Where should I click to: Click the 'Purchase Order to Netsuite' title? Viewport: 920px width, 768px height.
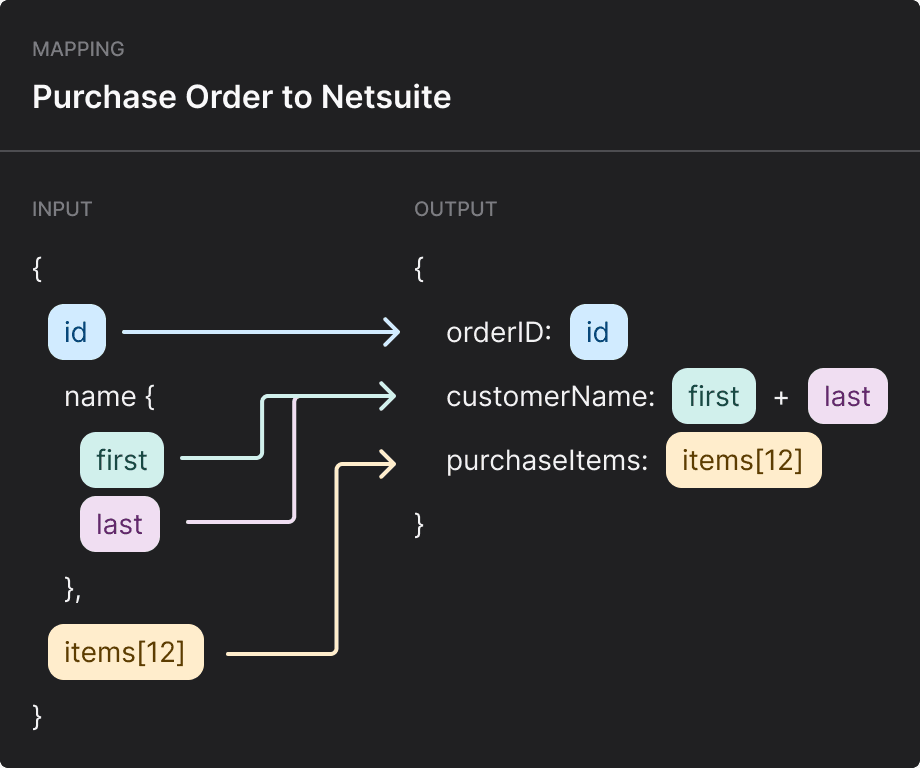pos(242,97)
